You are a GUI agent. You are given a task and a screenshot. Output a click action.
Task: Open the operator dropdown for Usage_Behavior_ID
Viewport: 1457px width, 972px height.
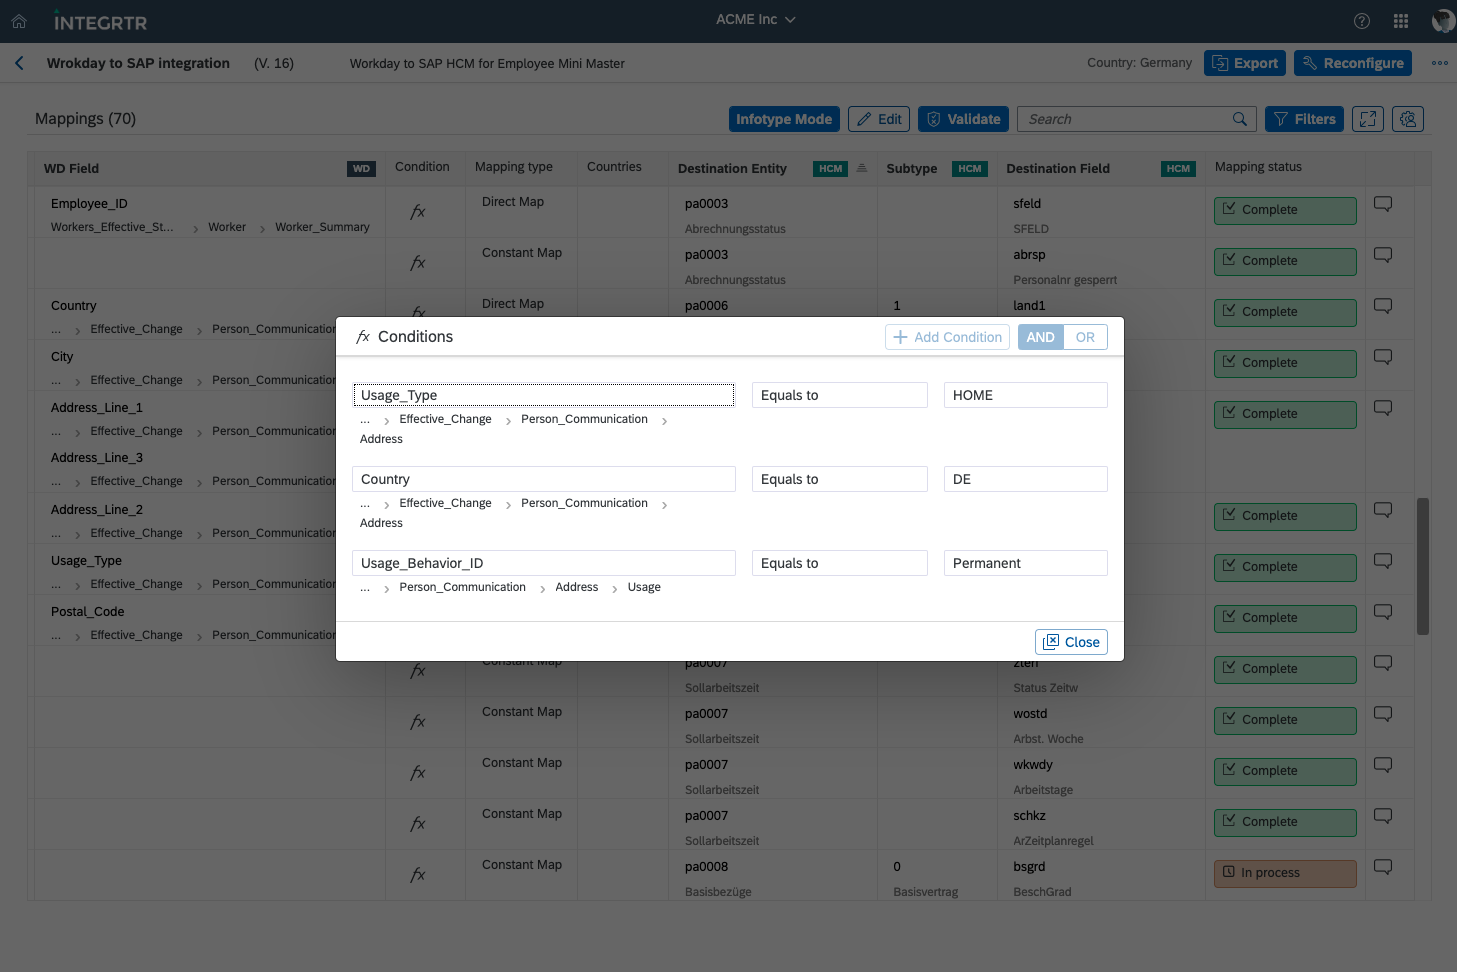[839, 562]
